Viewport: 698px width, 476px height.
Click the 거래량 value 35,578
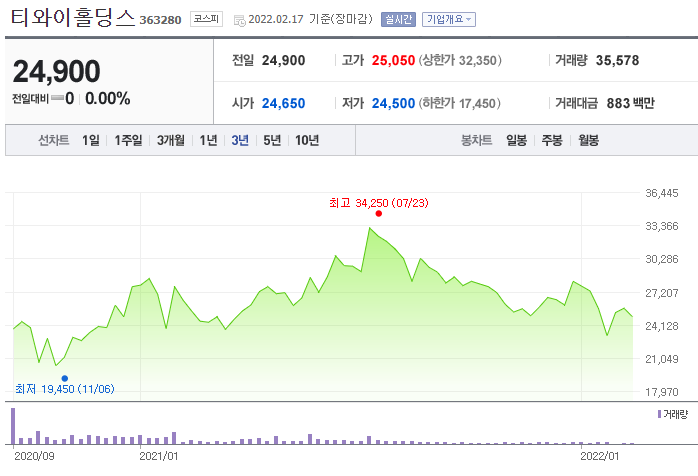click(617, 61)
